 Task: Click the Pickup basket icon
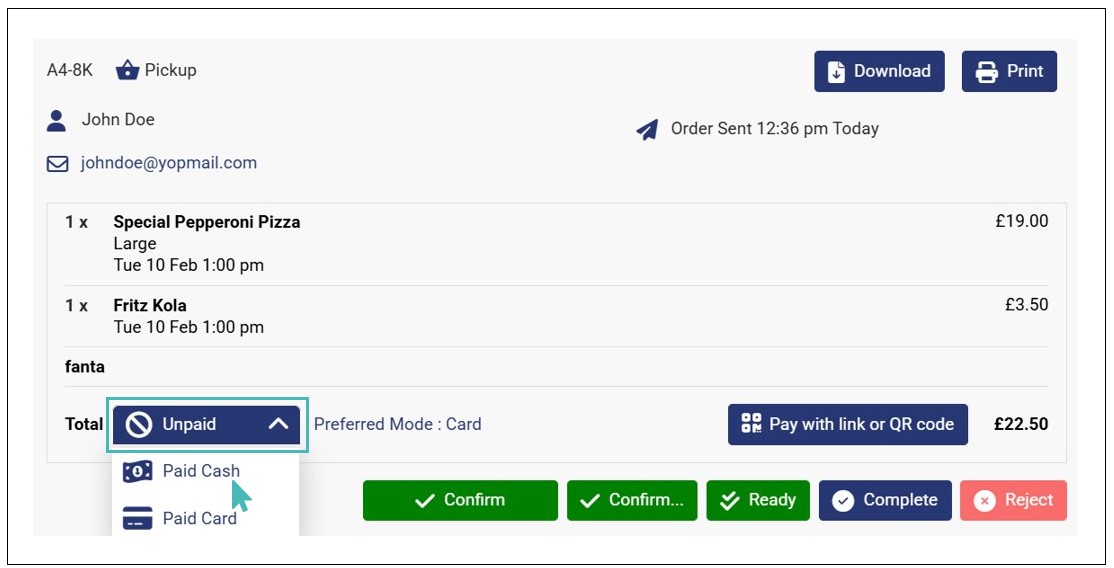(127, 70)
